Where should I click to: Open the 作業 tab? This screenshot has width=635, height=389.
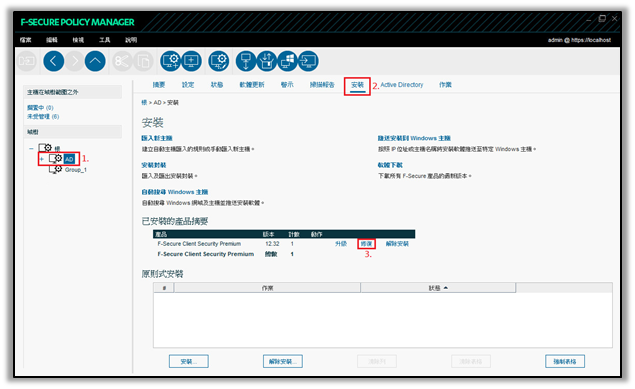tap(445, 85)
